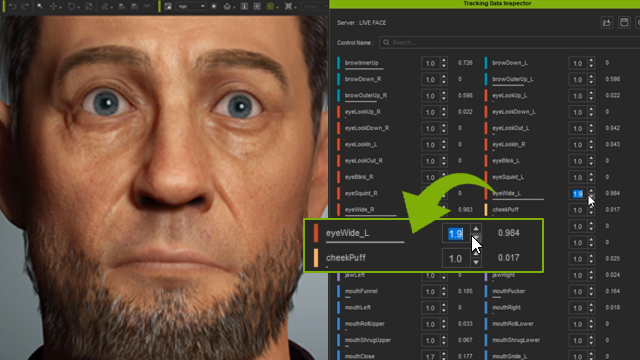Select the eyeSquint_L control label
The height and width of the screenshot is (360, 640).
[508, 177]
